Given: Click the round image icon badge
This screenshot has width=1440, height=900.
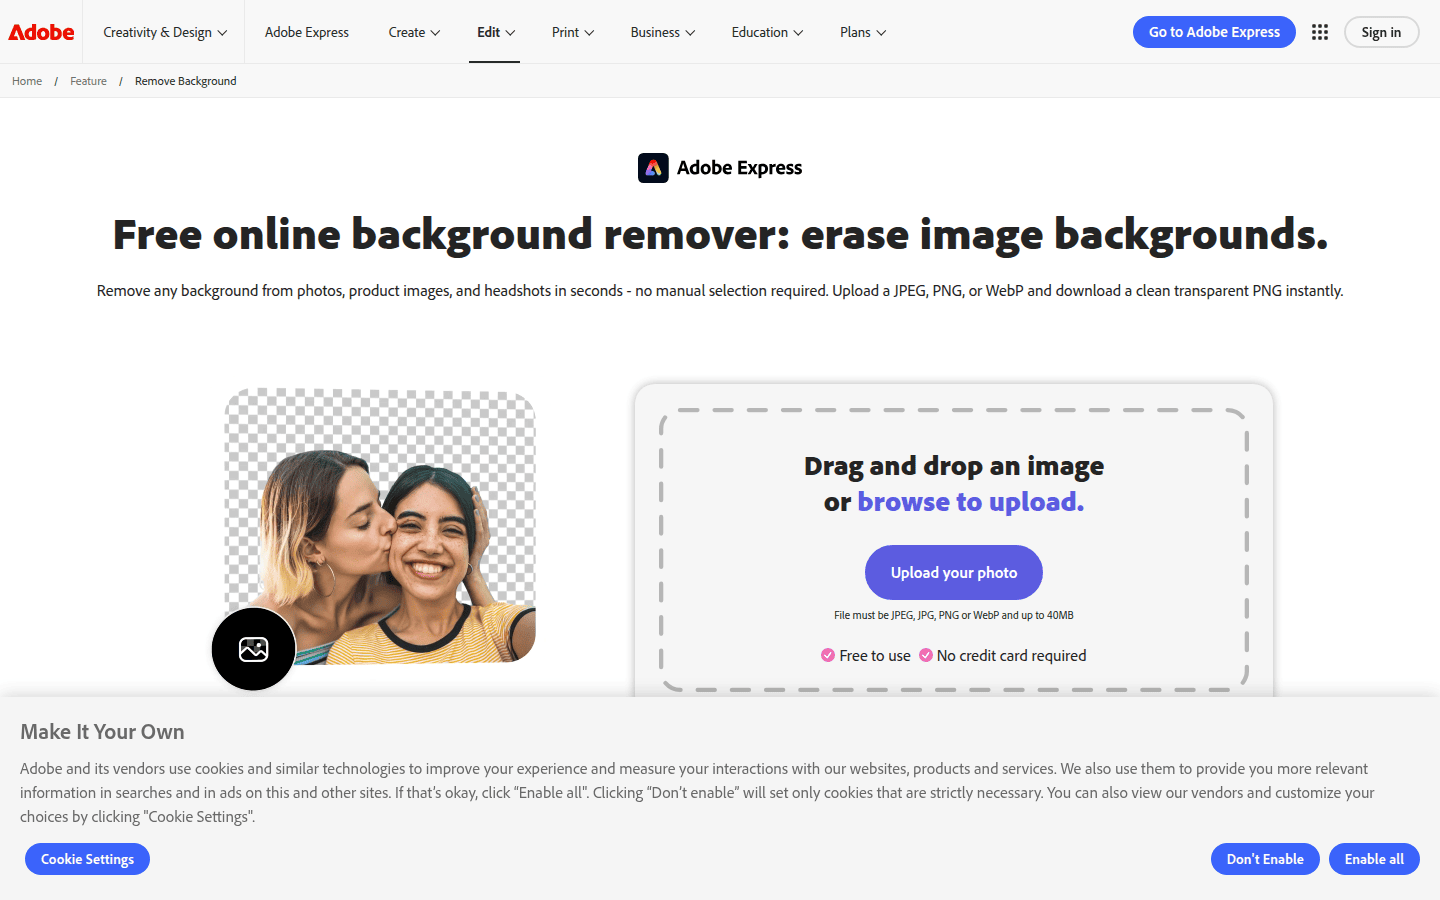Looking at the screenshot, I should (254, 649).
